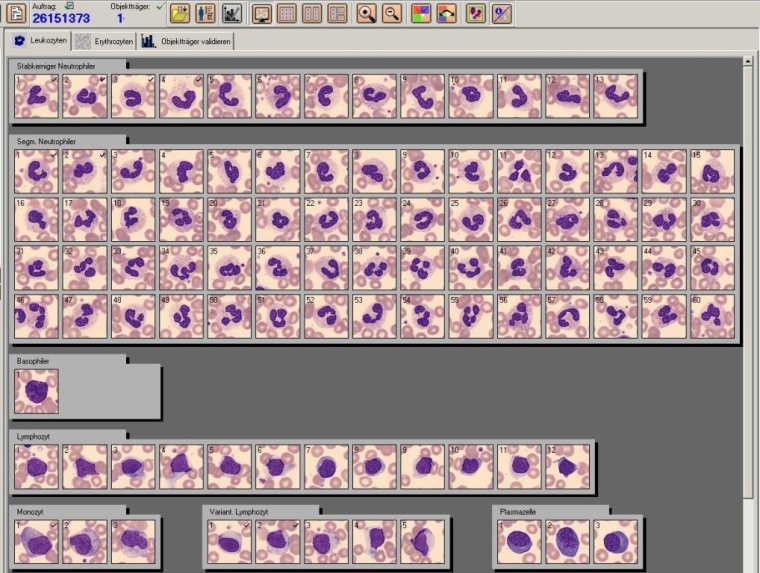The width and height of the screenshot is (760, 573).
Task: Click the zoom out magnifier icon
Action: coord(392,14)
